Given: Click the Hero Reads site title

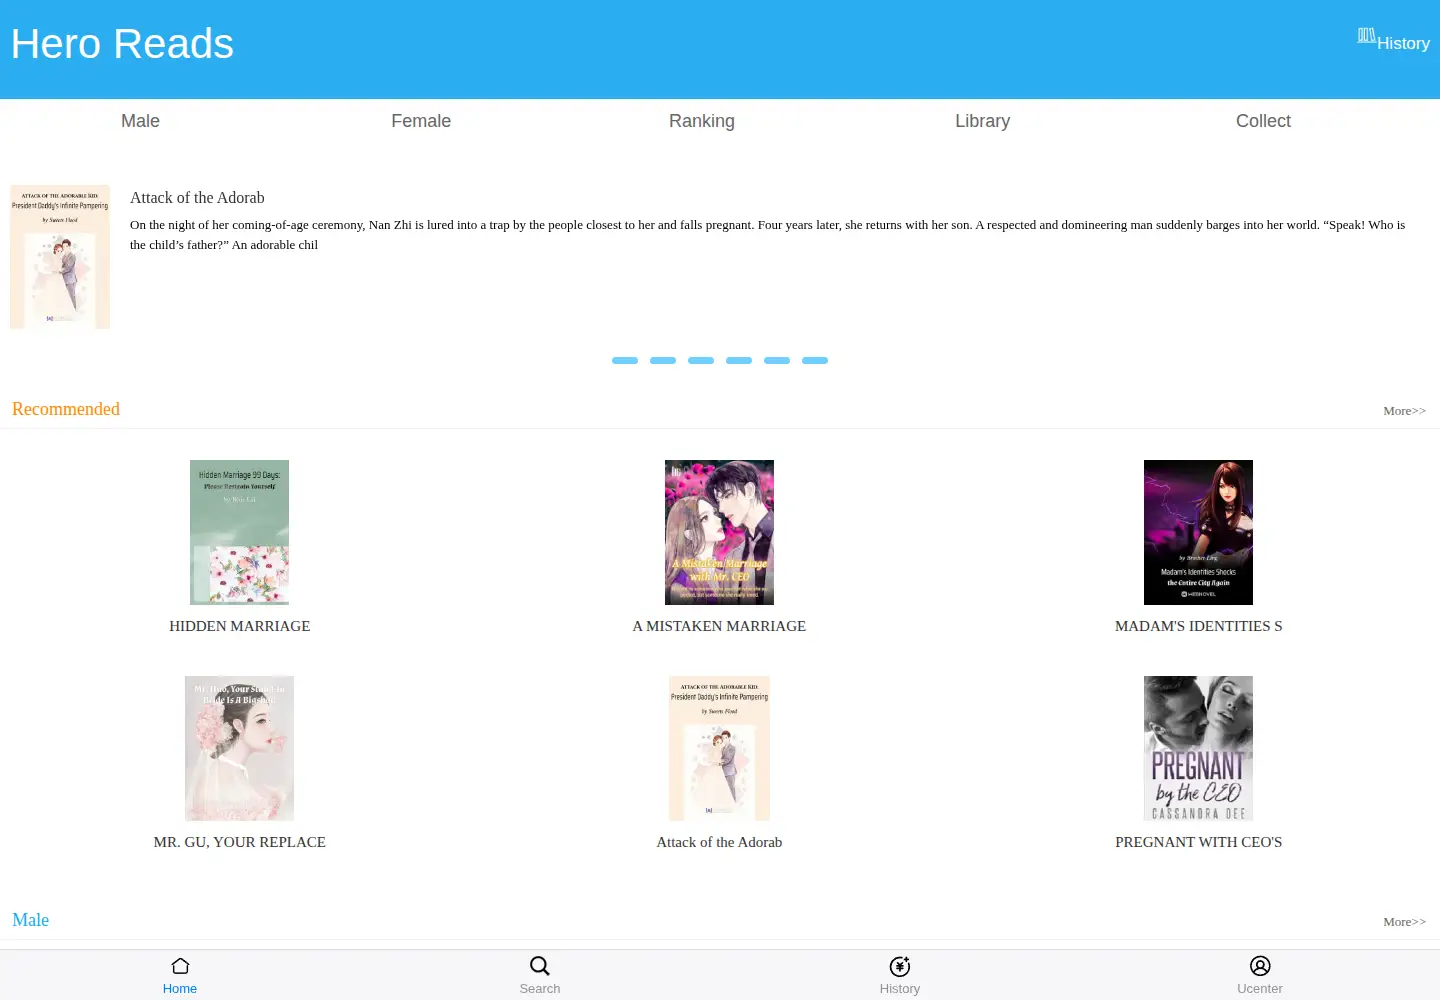Looking at the screenshot, I should [122, 44].
